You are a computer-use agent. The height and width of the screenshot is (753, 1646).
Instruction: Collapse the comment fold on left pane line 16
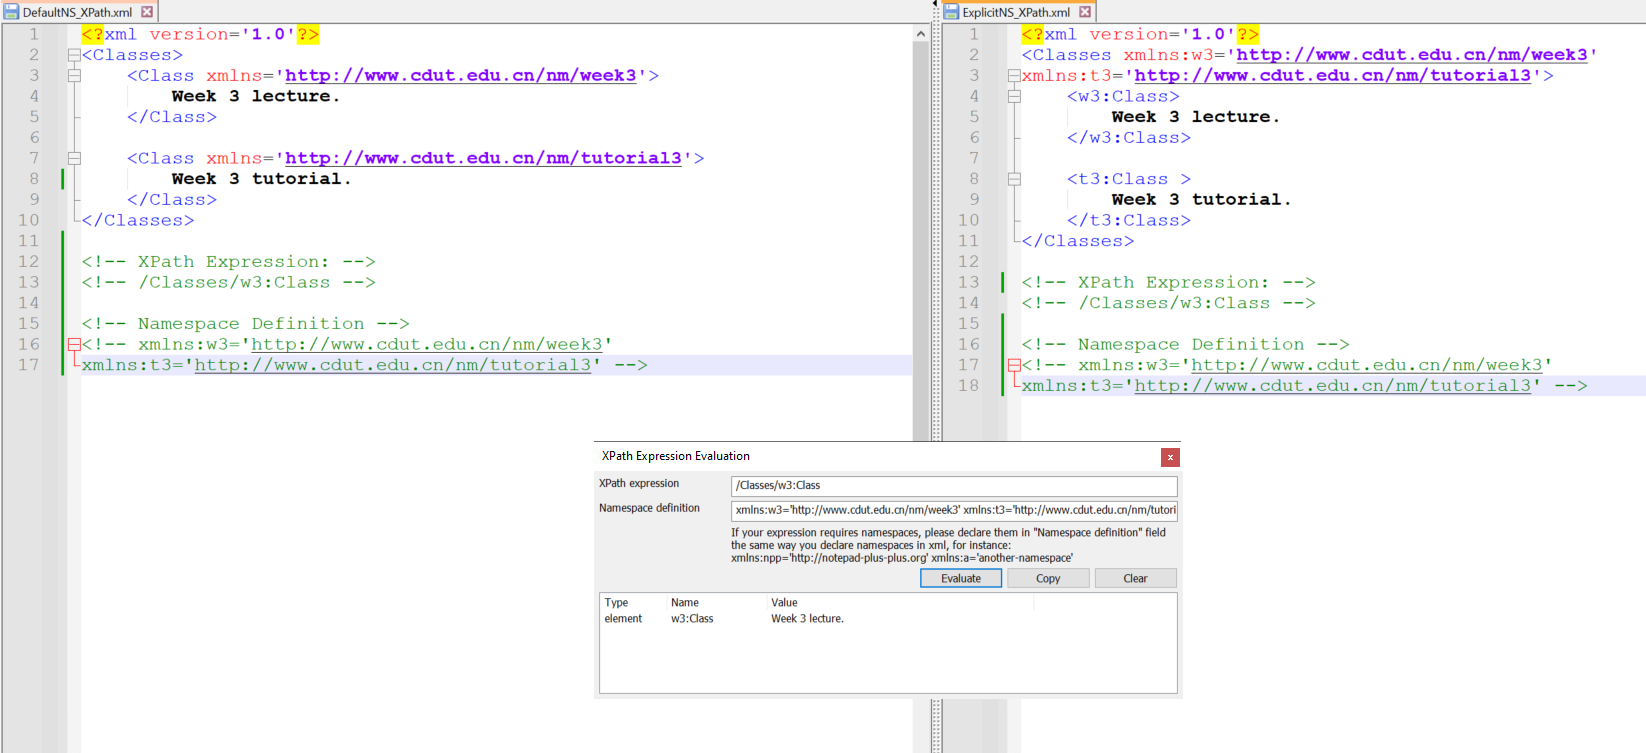[x=74, y=344]
